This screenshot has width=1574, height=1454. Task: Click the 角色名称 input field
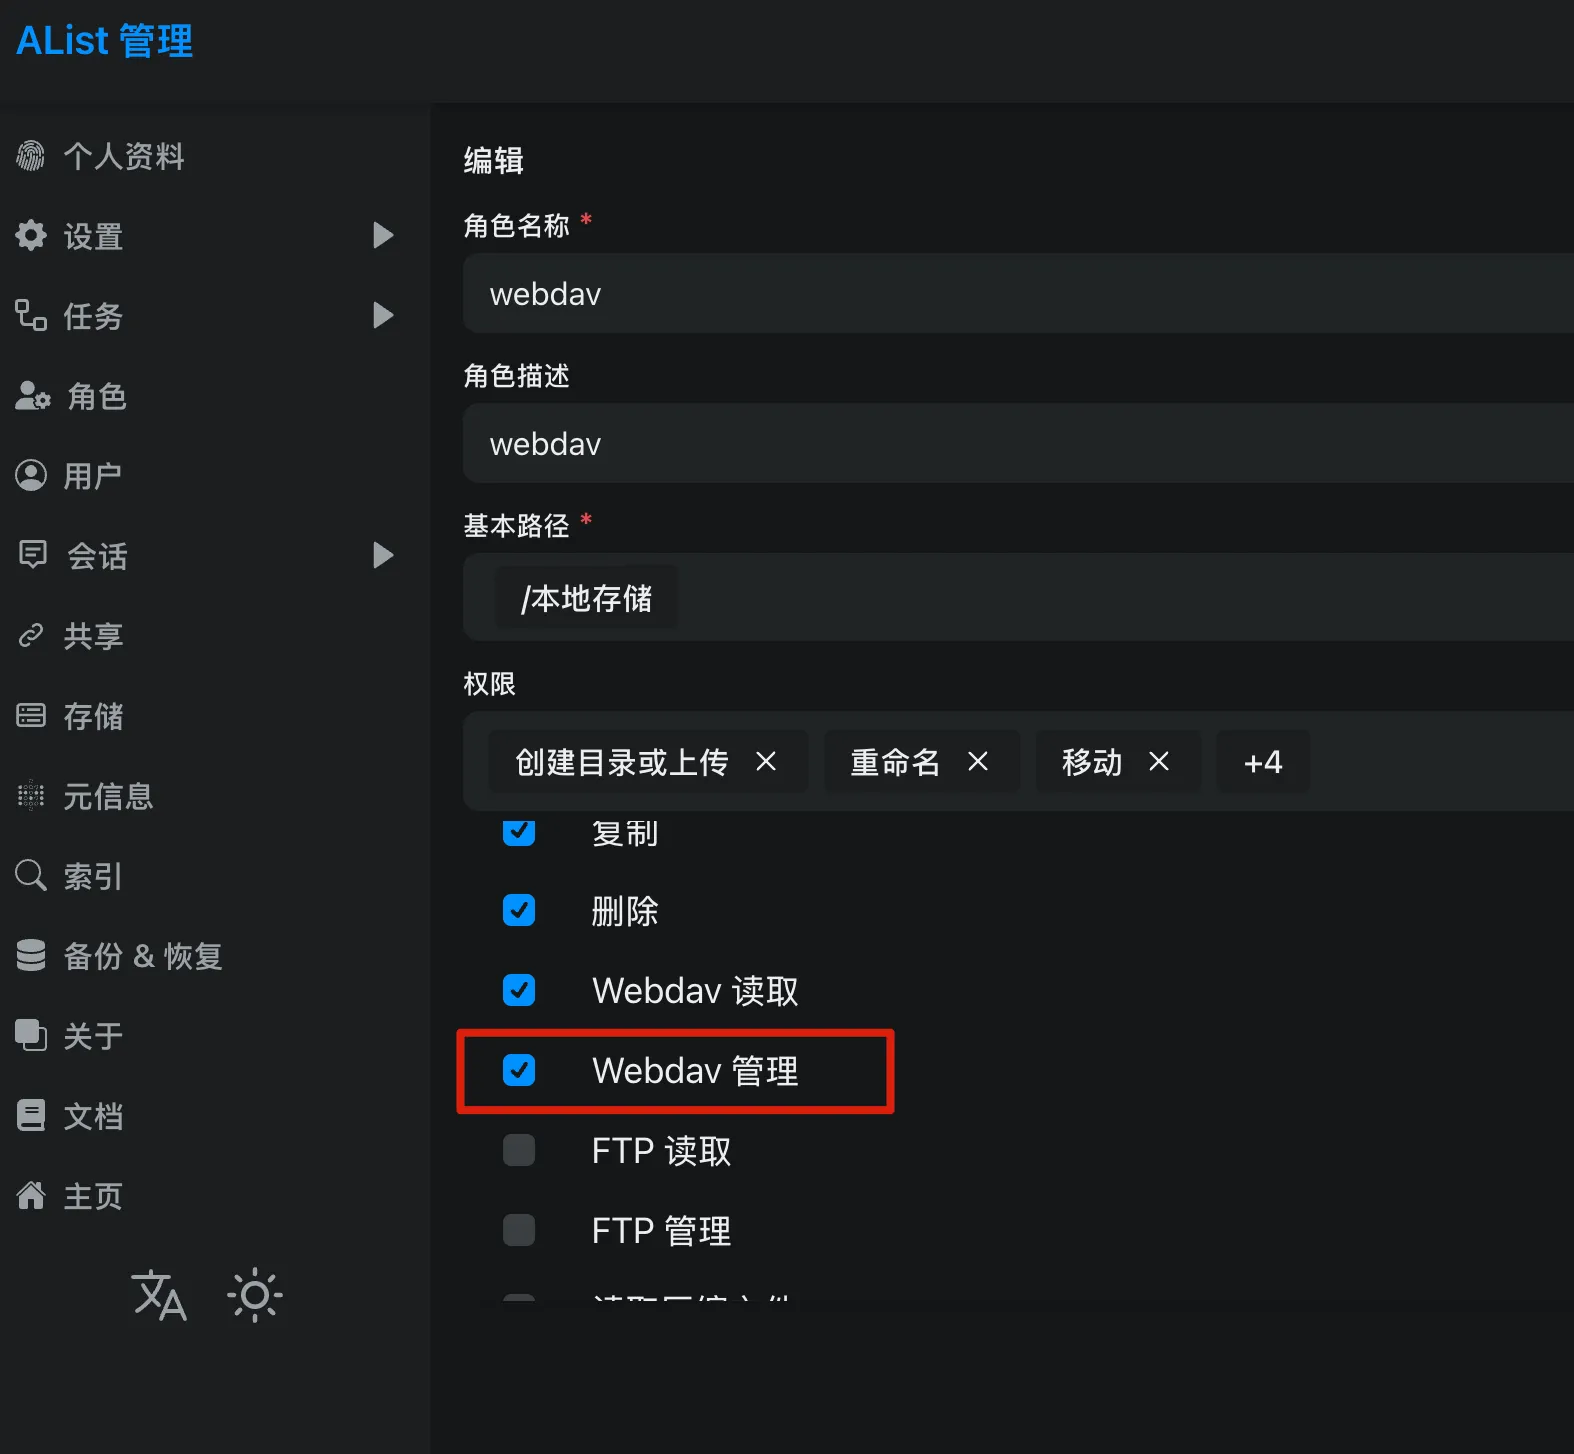click(x=1018, y=293)
